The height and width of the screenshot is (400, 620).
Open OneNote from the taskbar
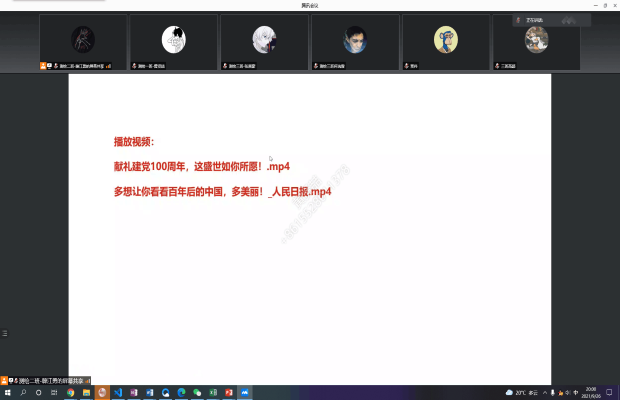click(132, 393)
